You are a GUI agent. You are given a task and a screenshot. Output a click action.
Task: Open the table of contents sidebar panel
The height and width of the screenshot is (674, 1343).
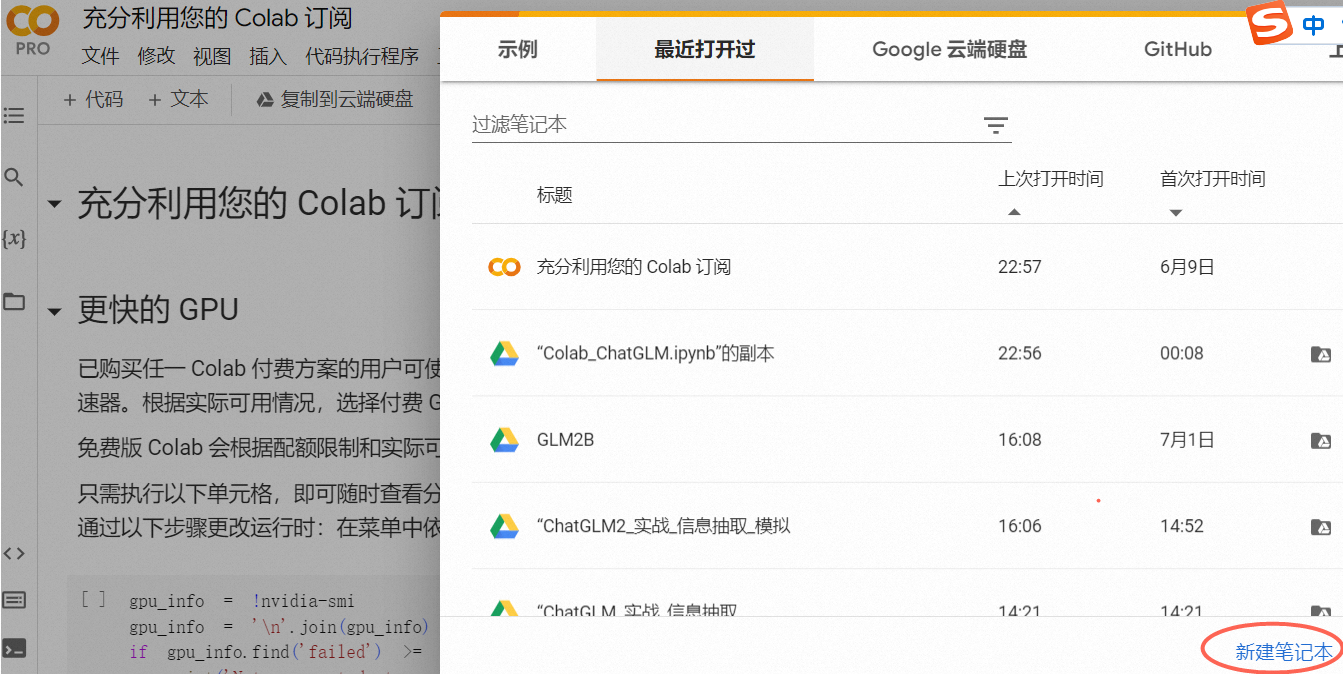click(14, 116)
